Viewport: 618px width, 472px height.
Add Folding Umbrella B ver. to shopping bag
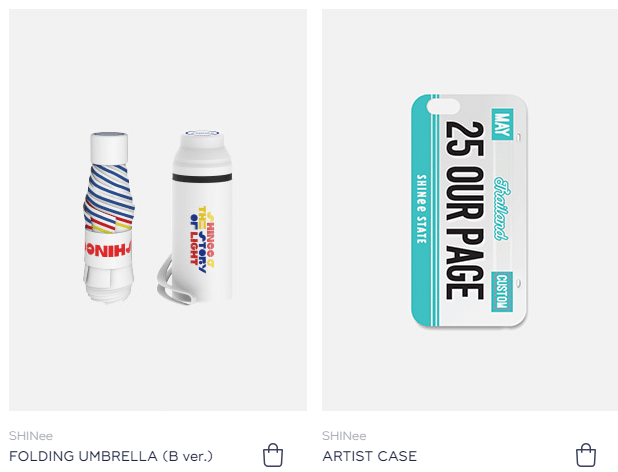pyautogui.click(x=273, y=455)
